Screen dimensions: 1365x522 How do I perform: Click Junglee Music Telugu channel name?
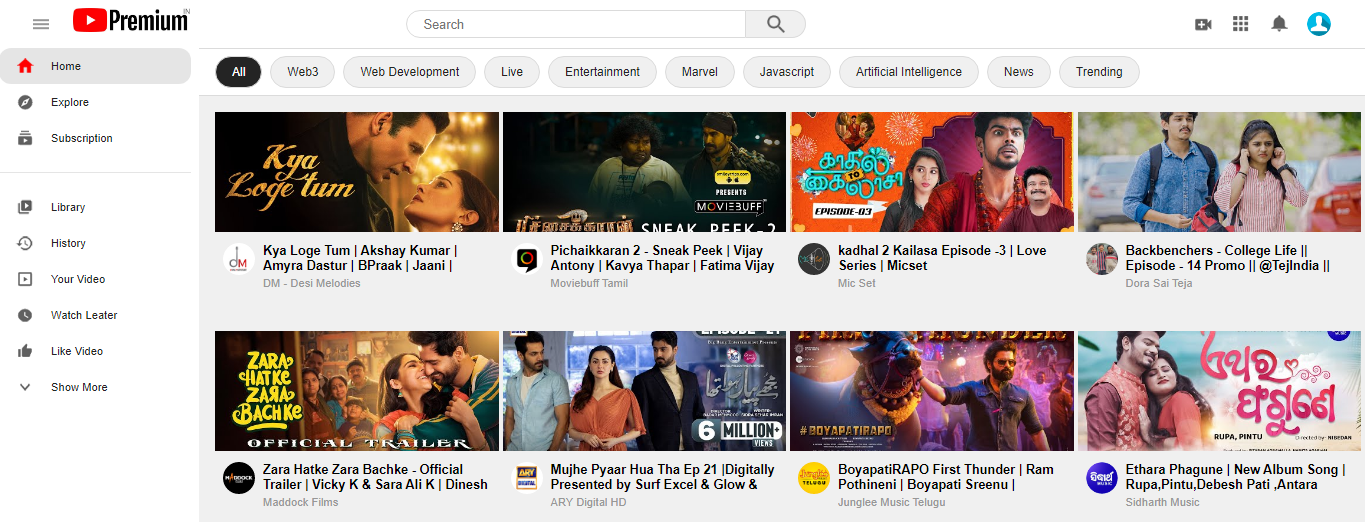pyautogui.click(x=891, y=502)
